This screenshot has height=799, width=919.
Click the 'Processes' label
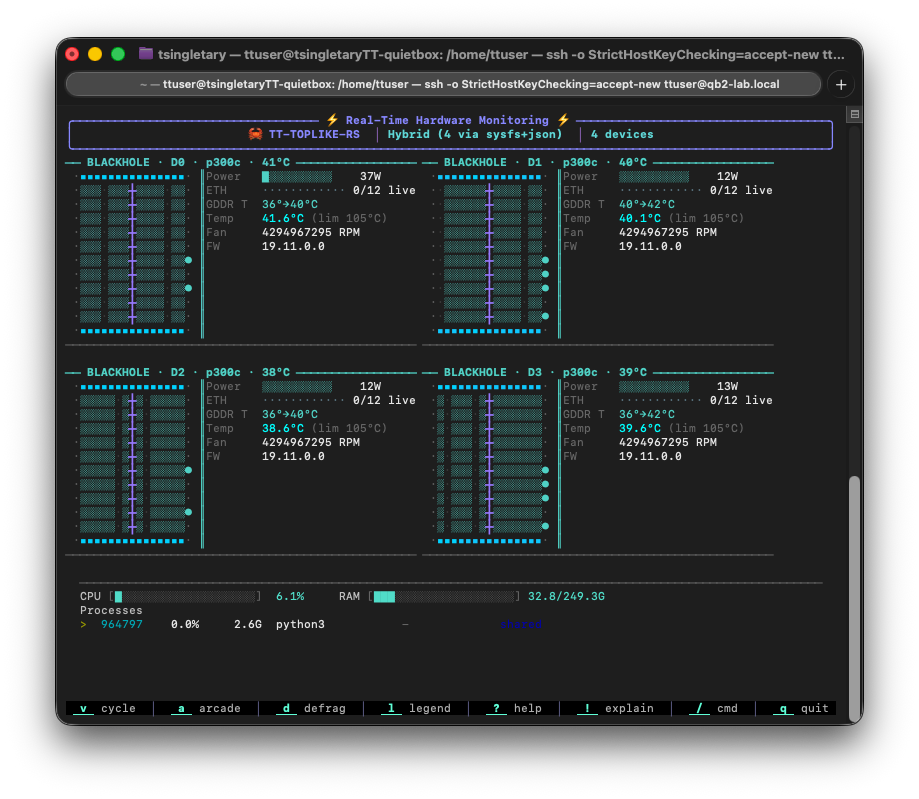click(x=111, y=610)
